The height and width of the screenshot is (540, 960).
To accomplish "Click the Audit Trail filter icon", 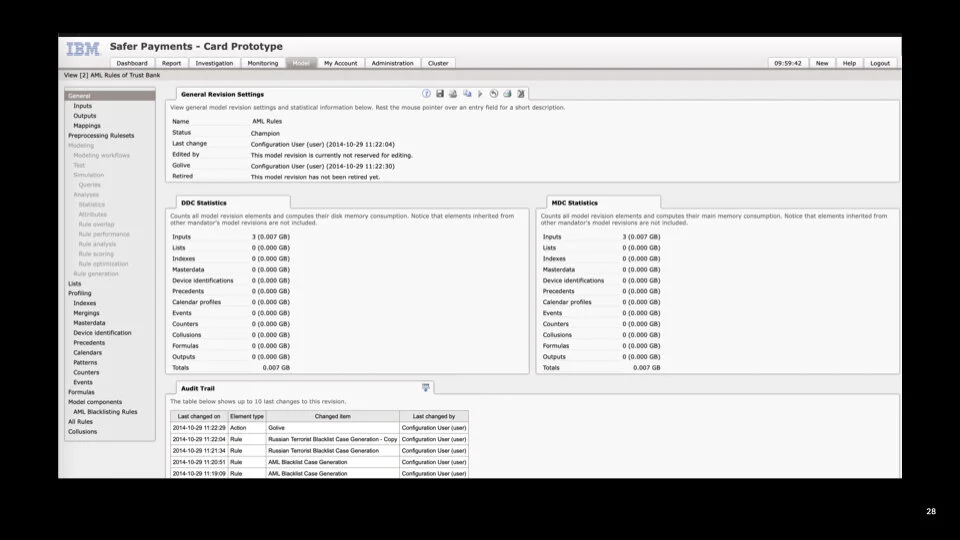I will point(426,388).
